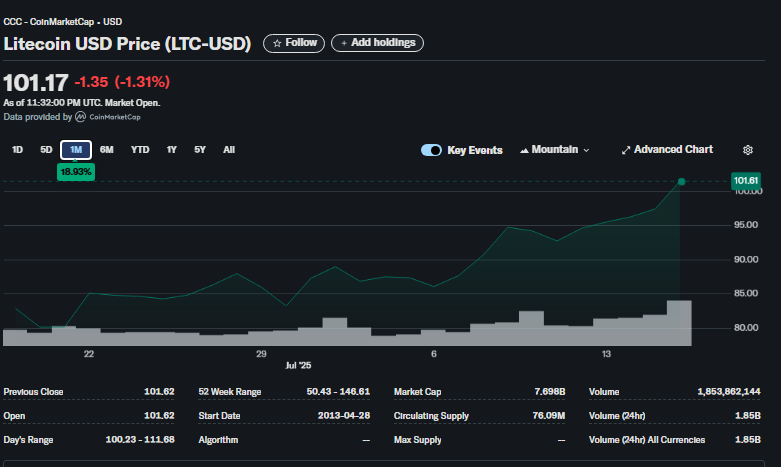The height and width of the screenshot is (467, 781).
Task: Click the Day's Range value 100.23 - 111.68
Action: coord(140,440)
